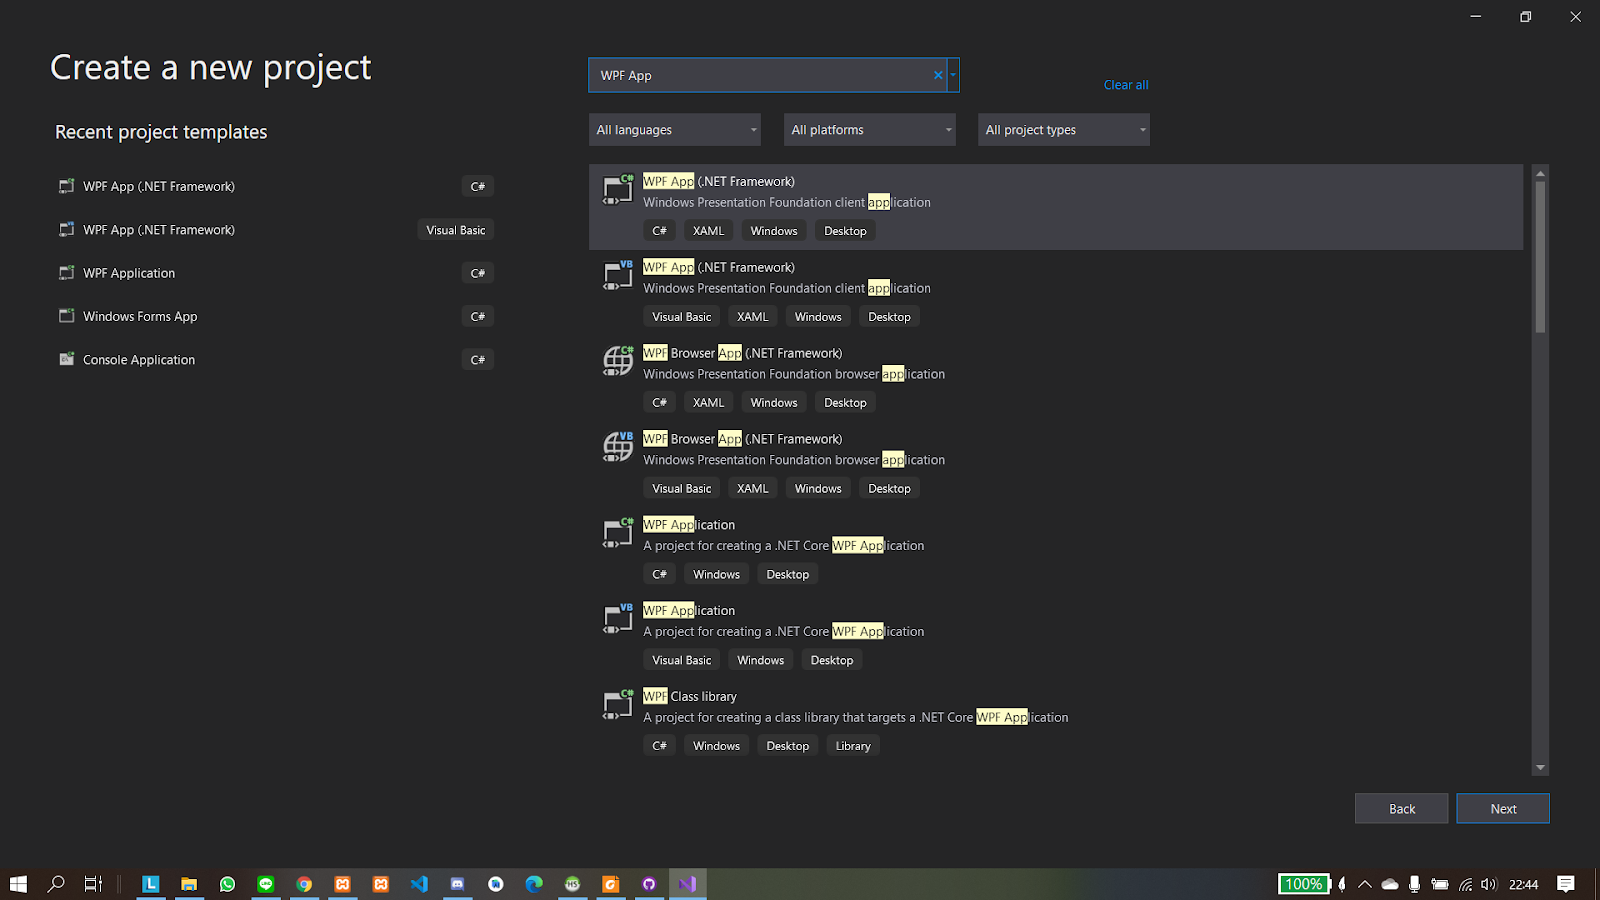Select the Visual Basic WPF App (.NET Framework) title
This screenshot has height=900, width=1600.
719,267
